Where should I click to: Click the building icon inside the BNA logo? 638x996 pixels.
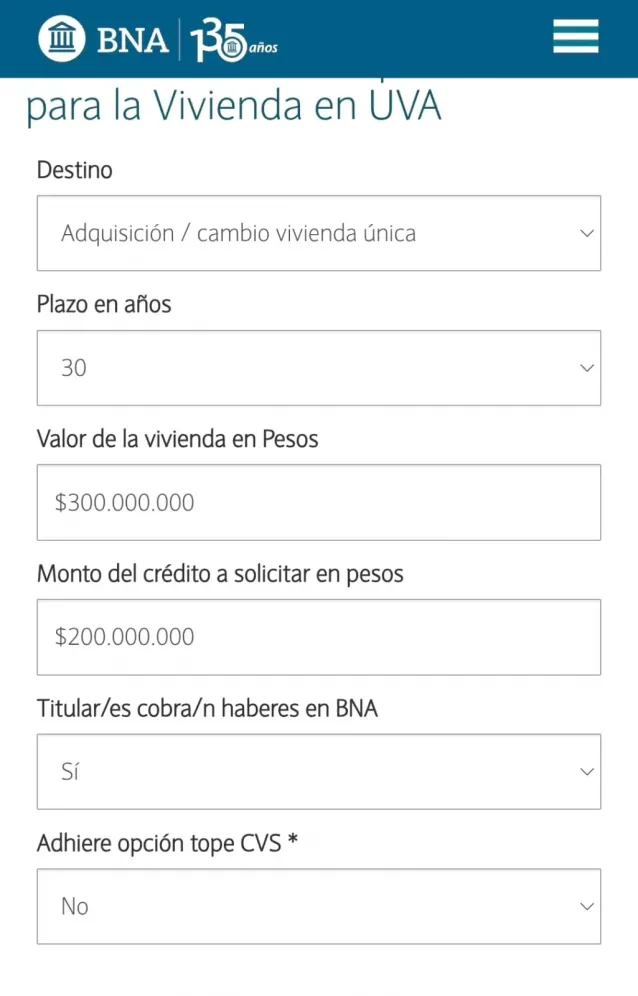(61, 38)
